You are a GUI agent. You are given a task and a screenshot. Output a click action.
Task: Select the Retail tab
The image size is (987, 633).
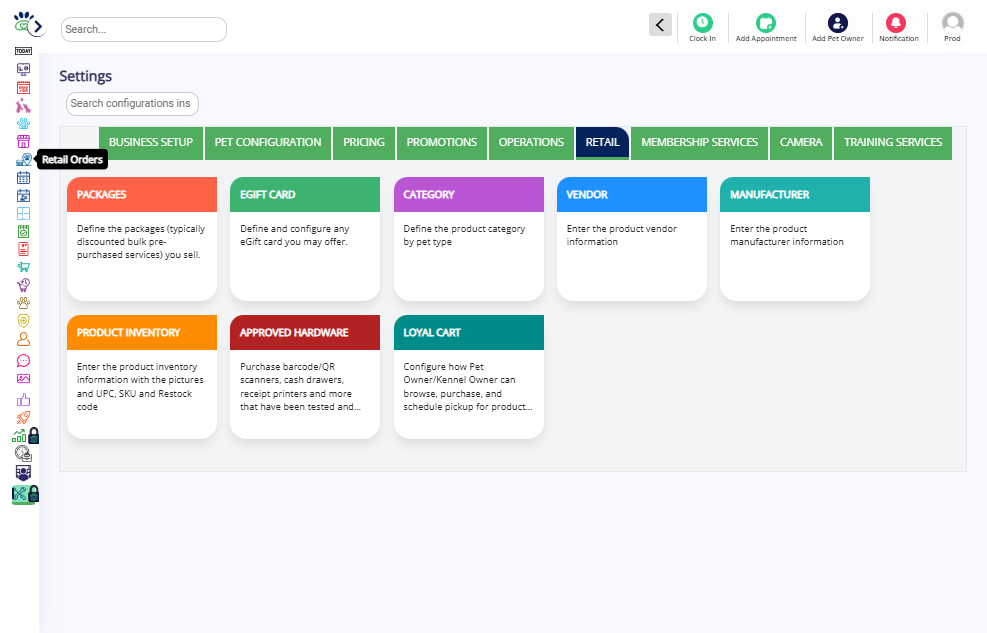coord(602,143)
